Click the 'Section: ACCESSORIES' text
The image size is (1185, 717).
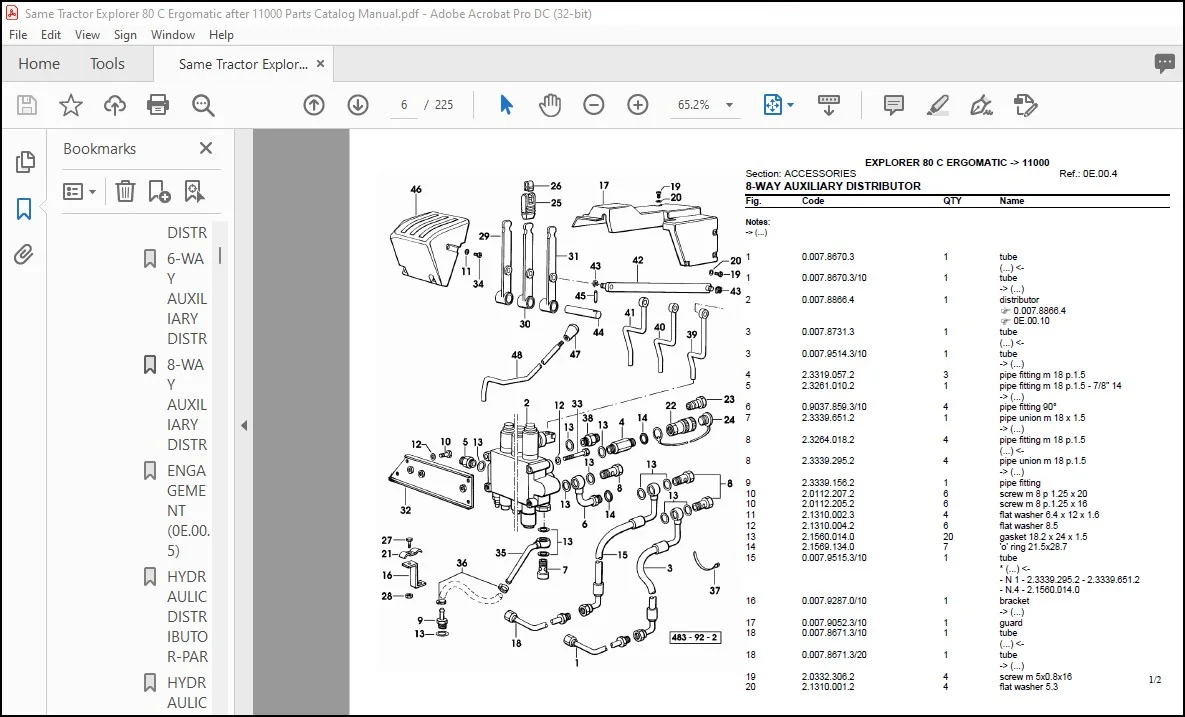[800, 174]
